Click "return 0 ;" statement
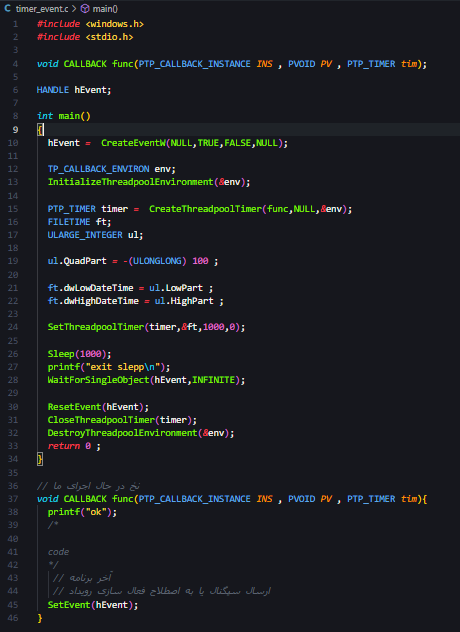The width and height of the screenshot is (460, 632). (74, 446)
